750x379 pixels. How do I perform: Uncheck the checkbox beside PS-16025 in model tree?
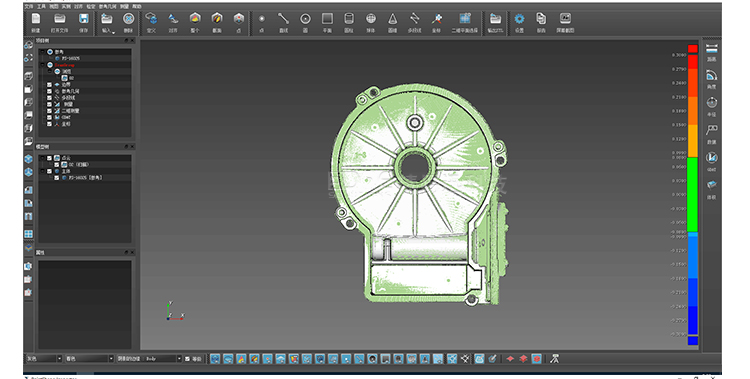57,178
